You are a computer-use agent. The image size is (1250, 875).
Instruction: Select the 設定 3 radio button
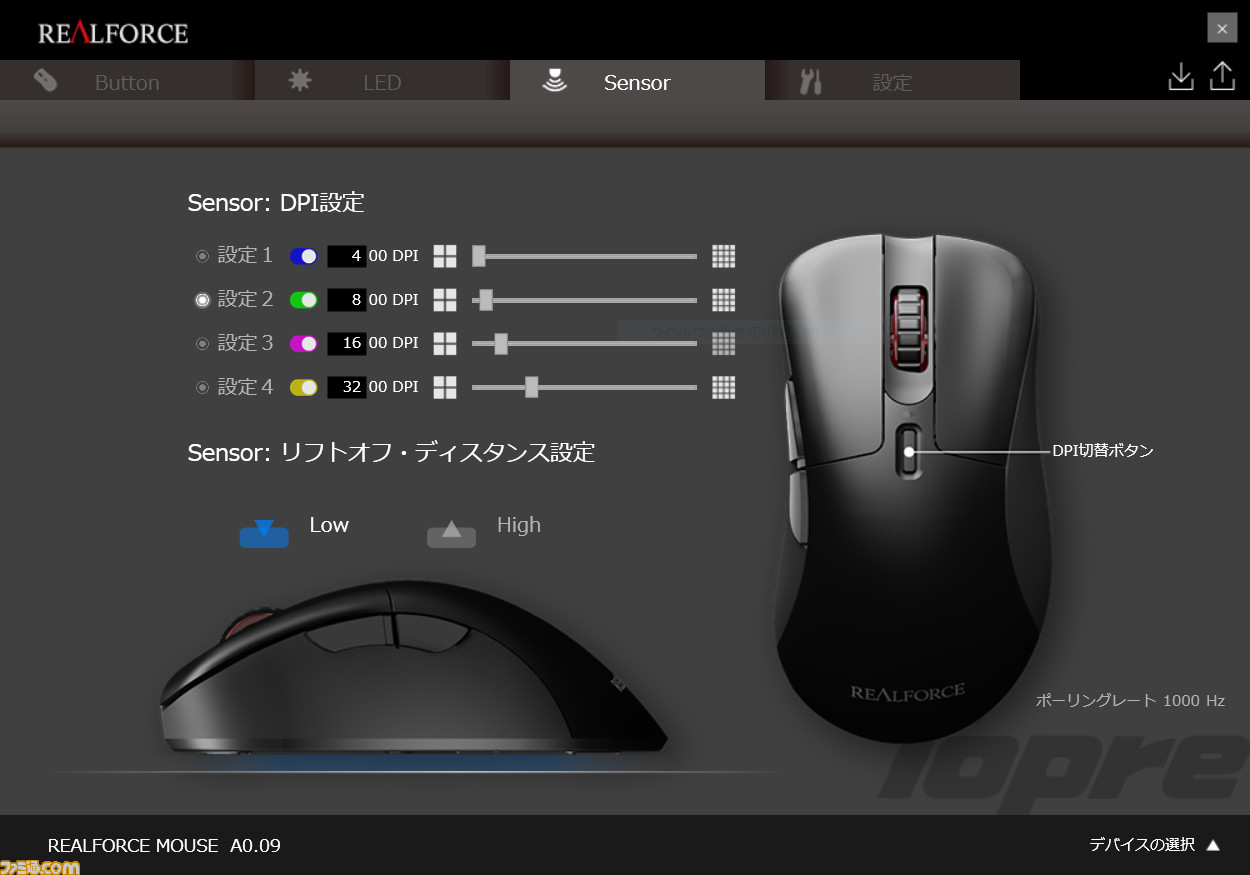click(x=202, y=343)
